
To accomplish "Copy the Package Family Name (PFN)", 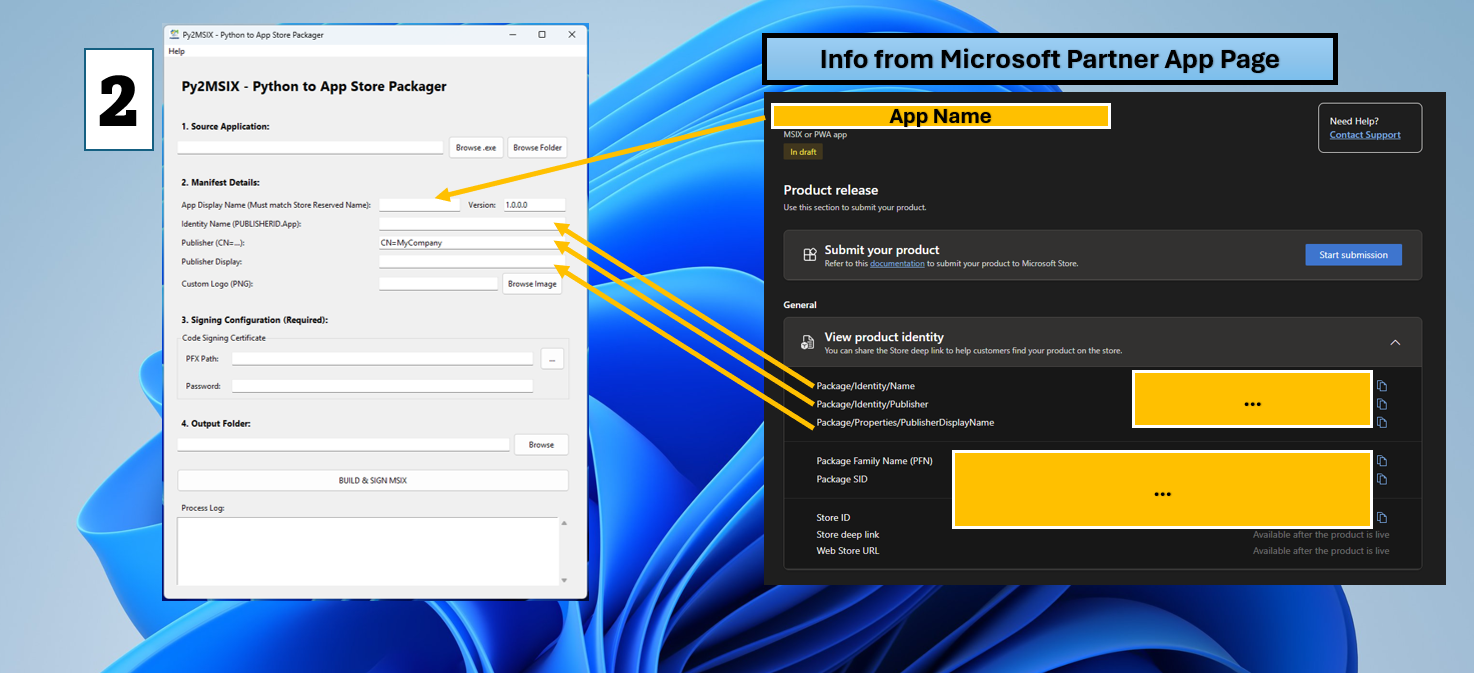I will pos(1381,460).
